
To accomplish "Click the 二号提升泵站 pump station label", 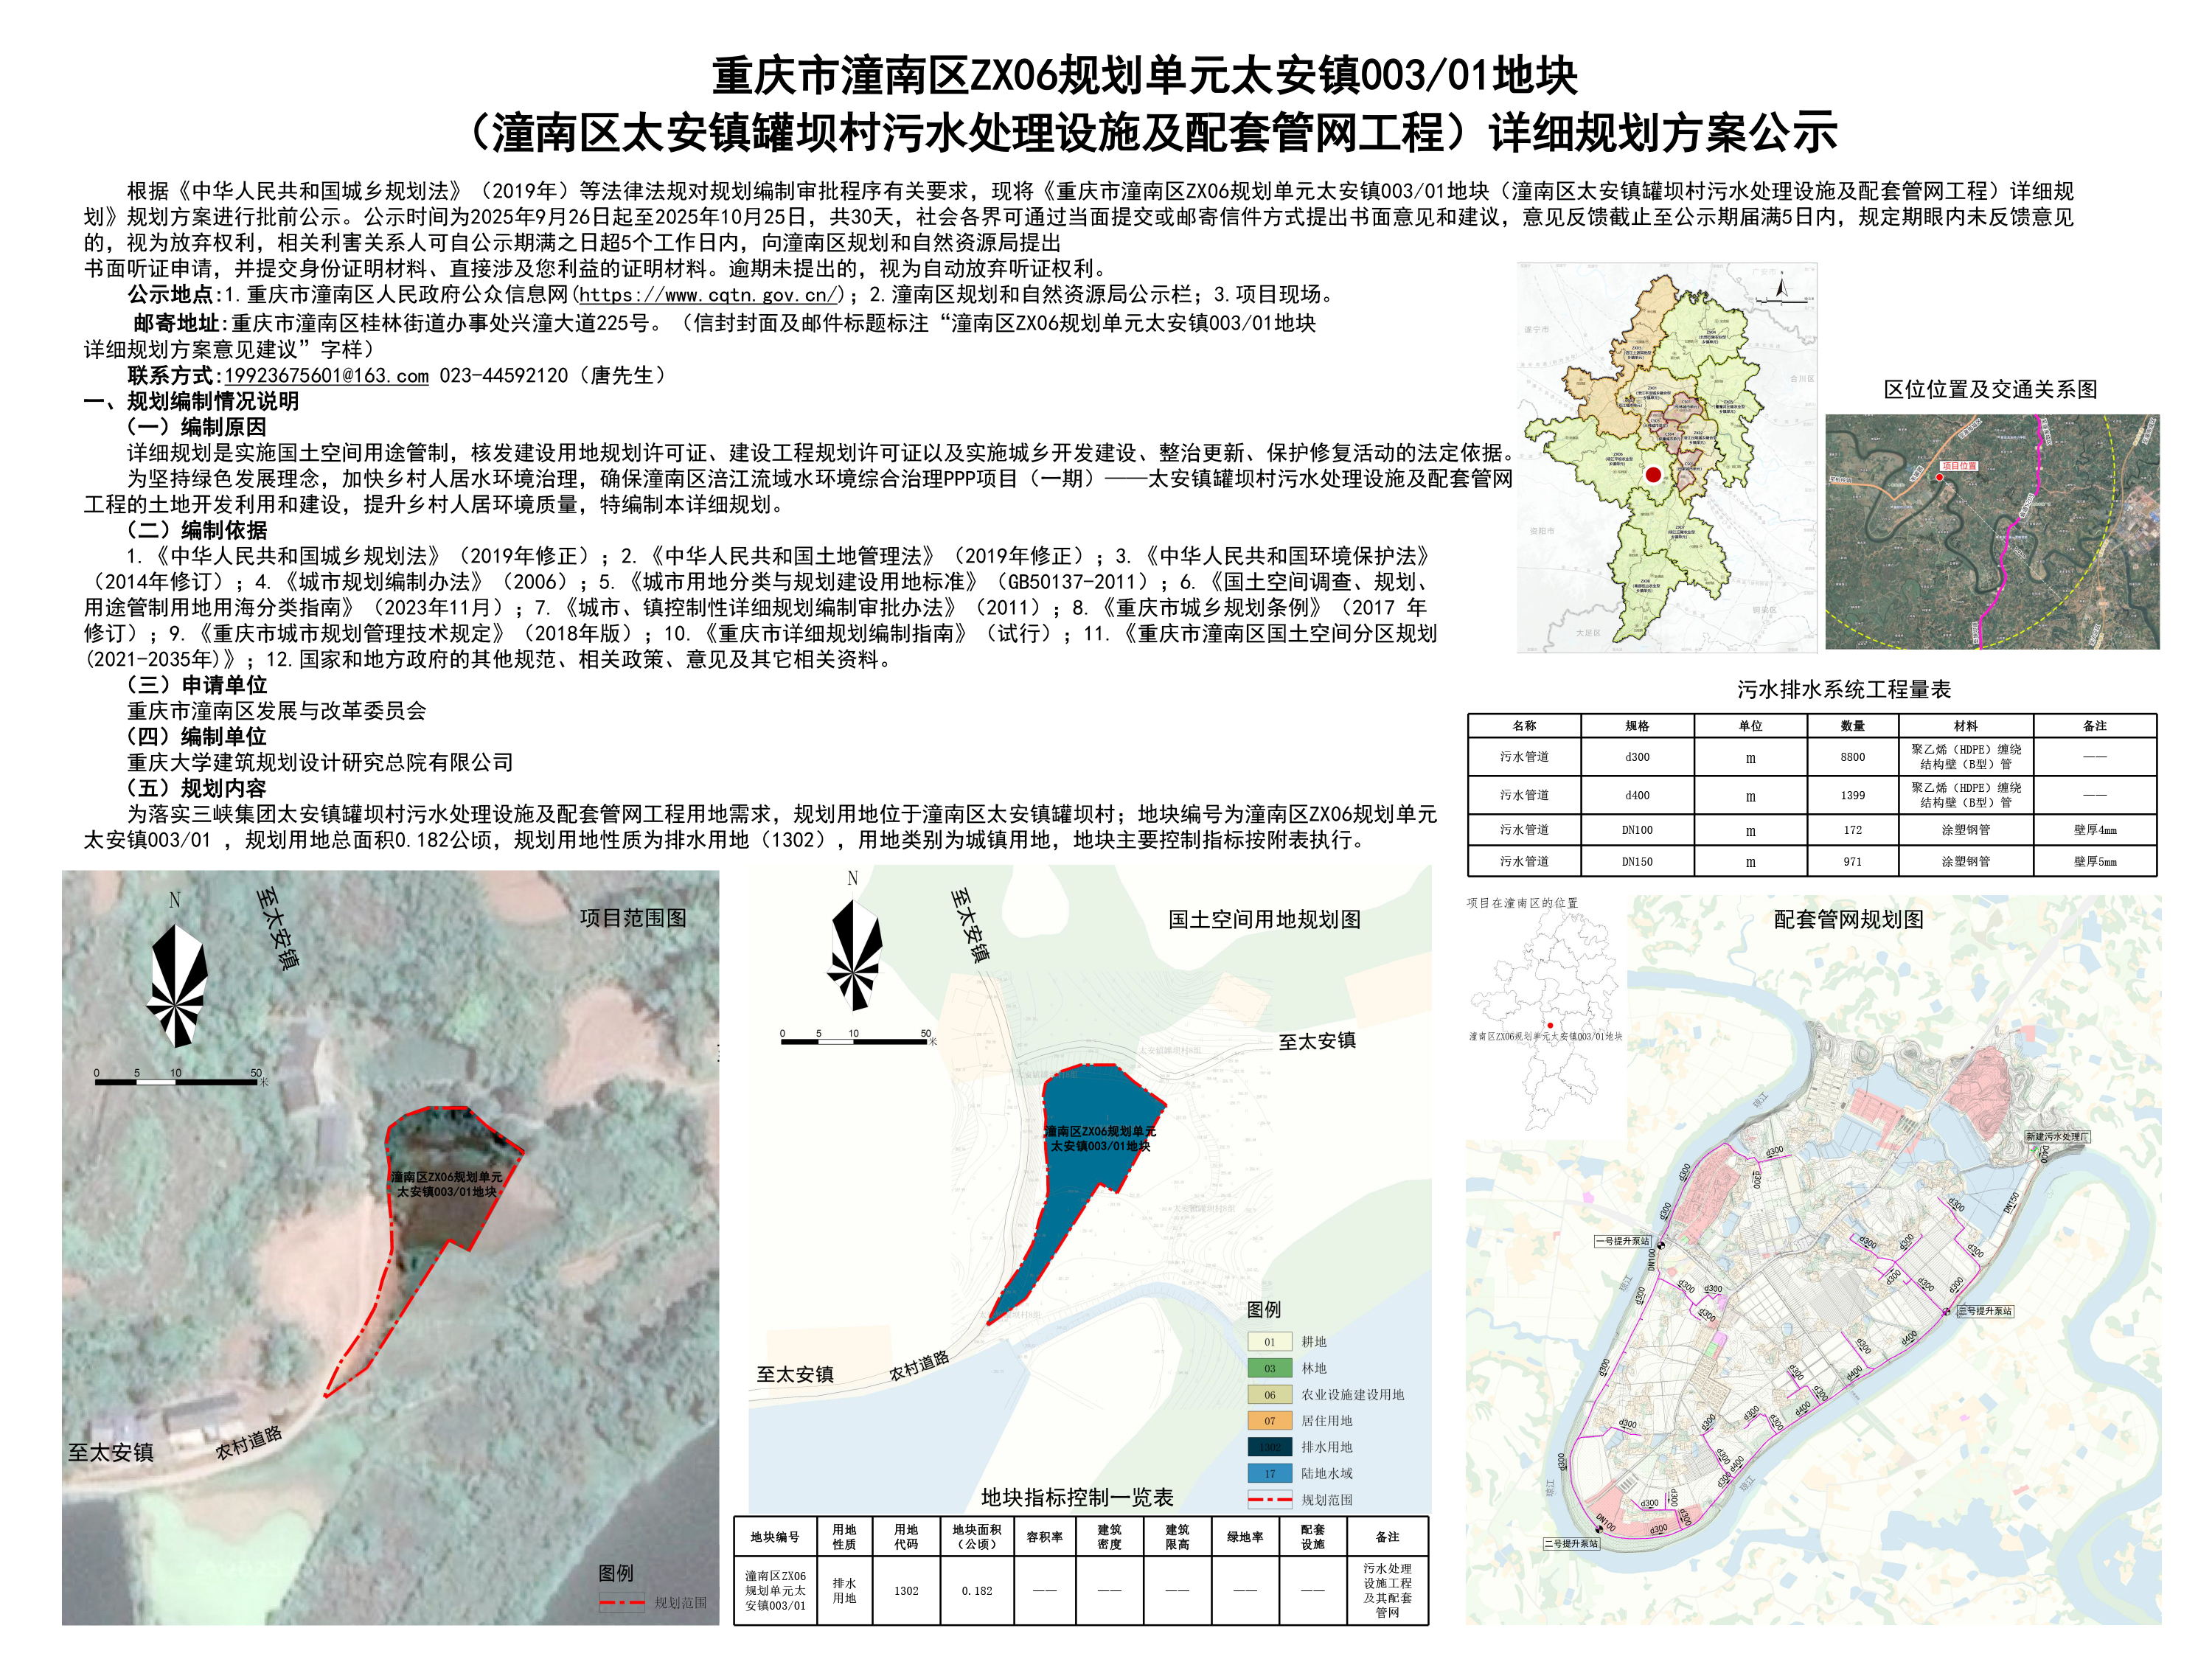I will [x=1571, y=1544].
